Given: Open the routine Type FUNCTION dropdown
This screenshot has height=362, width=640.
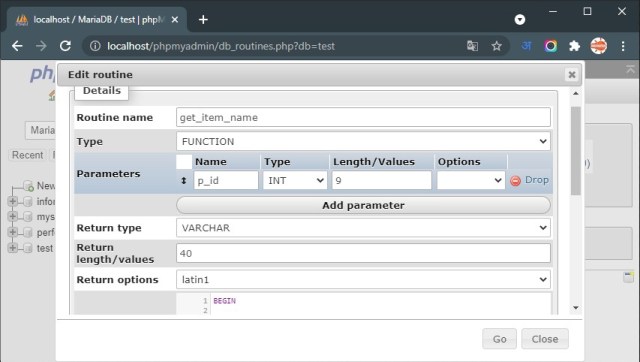Looking at the screenshot, I should tap(363, 141).
